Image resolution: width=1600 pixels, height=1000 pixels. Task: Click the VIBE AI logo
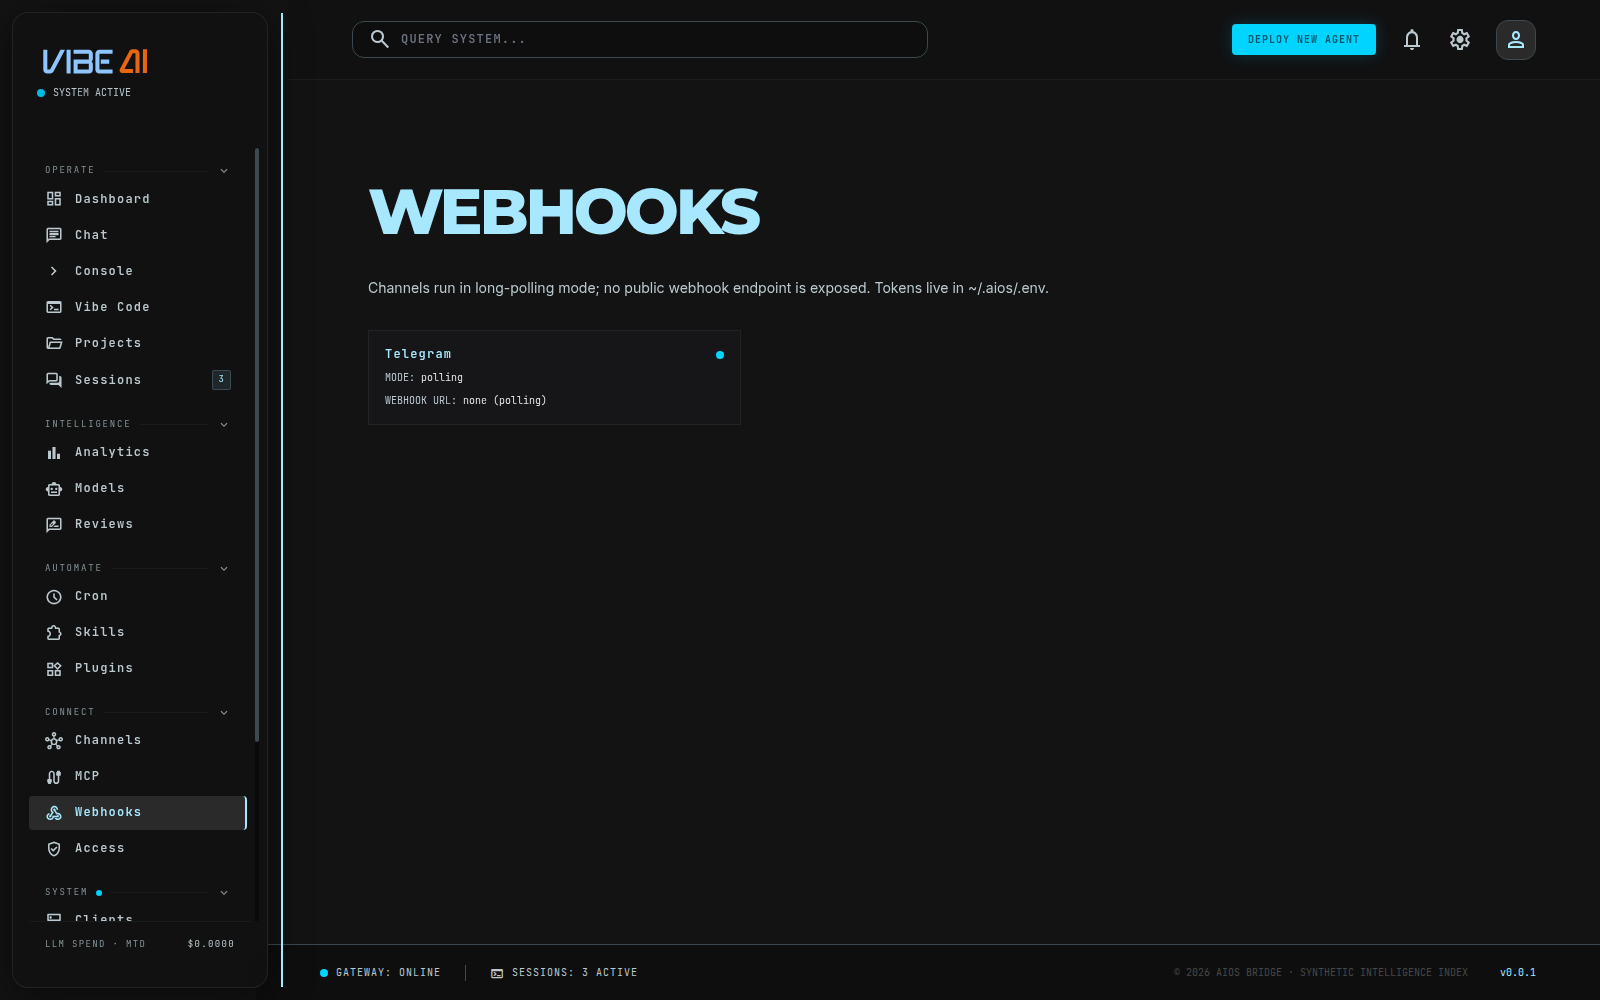(95, 62)
